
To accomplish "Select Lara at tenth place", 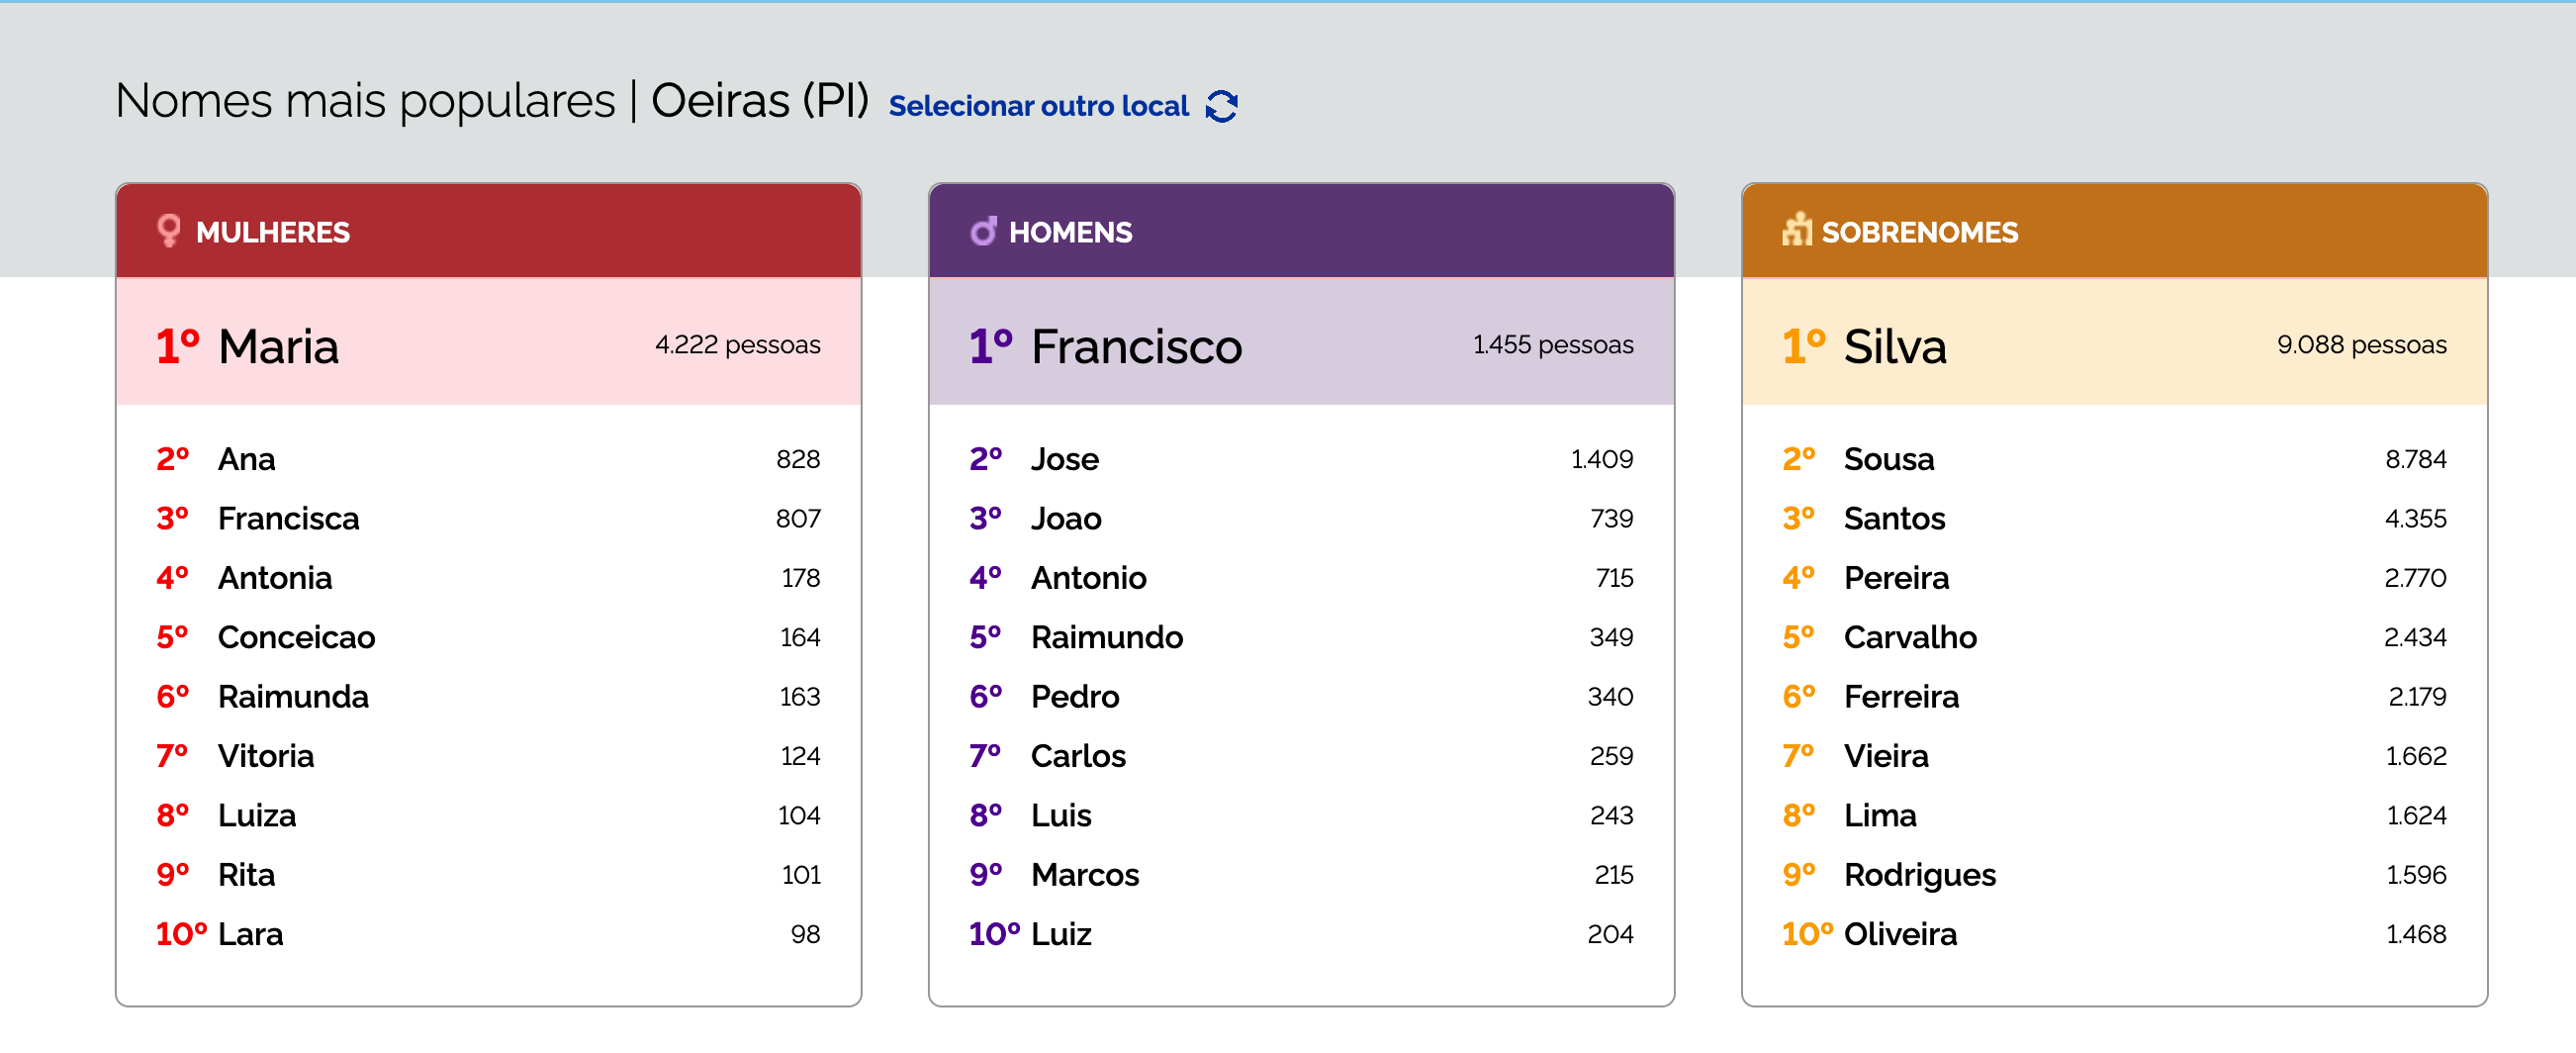I will coord(250,934).
